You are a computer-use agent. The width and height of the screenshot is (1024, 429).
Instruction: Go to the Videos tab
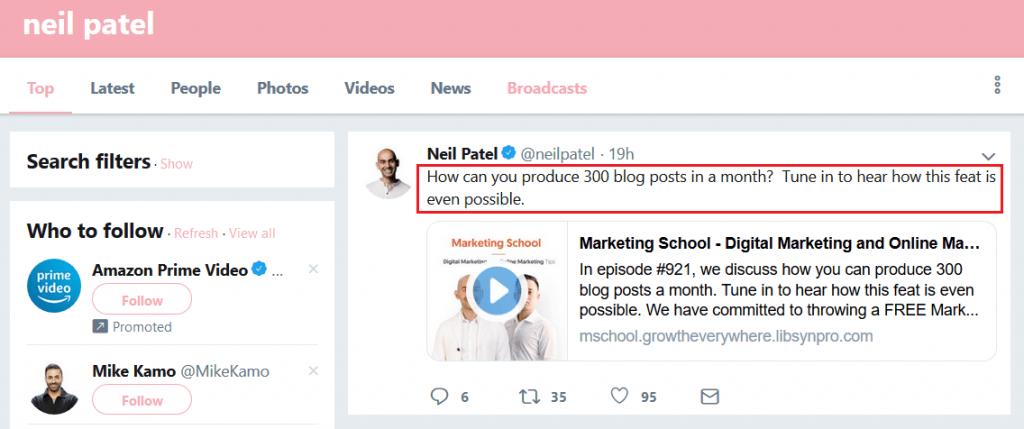coord(370,88)
